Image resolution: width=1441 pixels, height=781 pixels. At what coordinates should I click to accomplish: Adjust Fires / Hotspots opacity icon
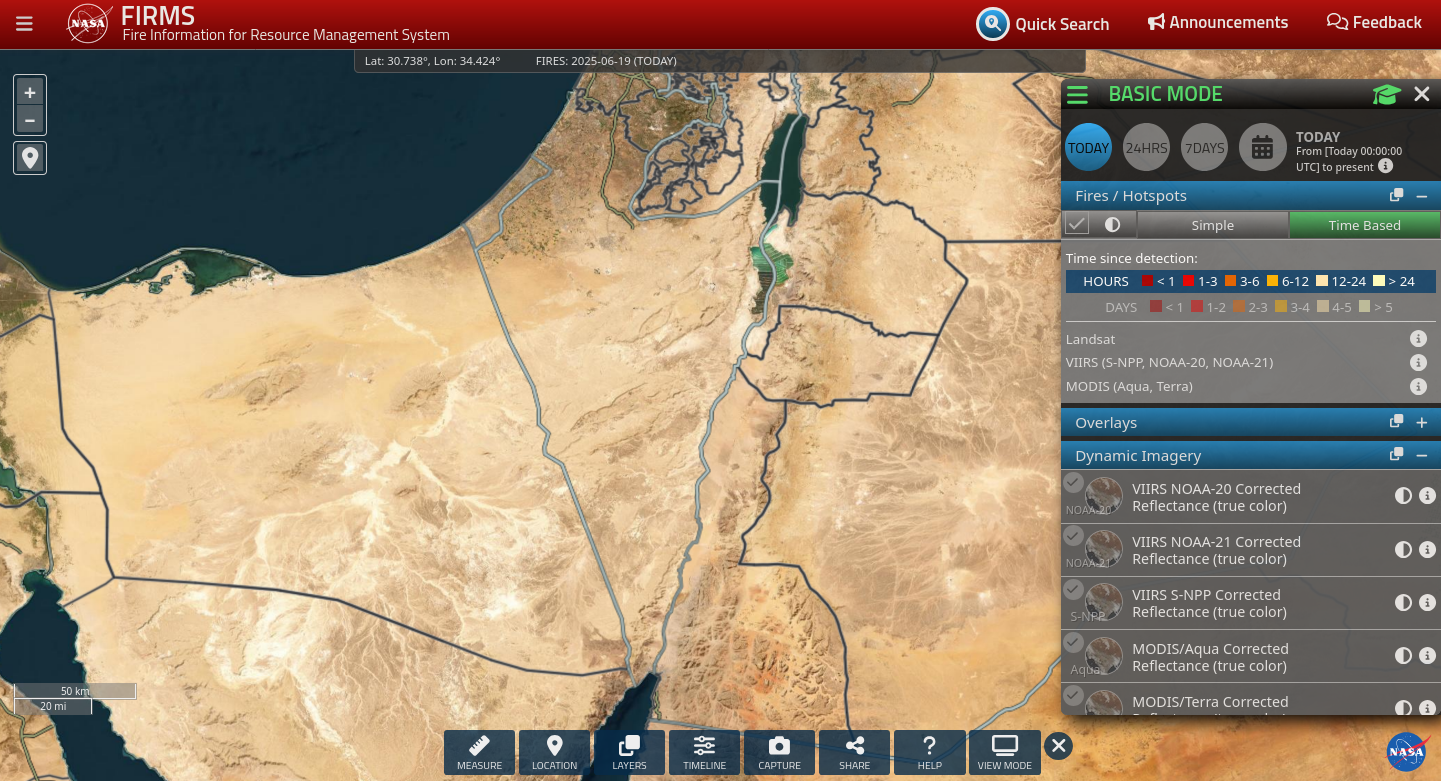(x=1112, y=224)
